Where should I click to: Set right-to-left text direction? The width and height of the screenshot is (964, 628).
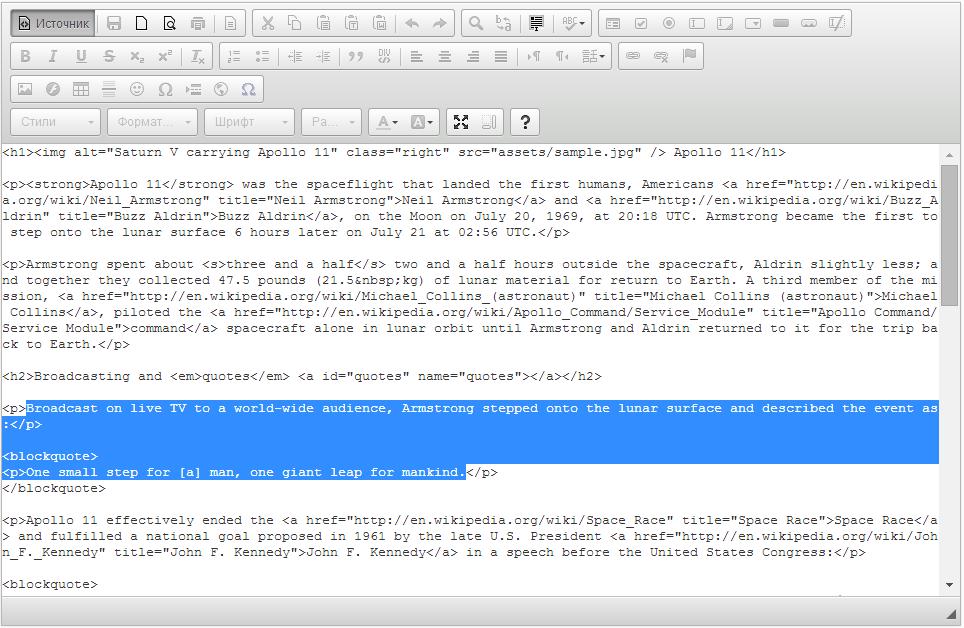tap(561, 56)
